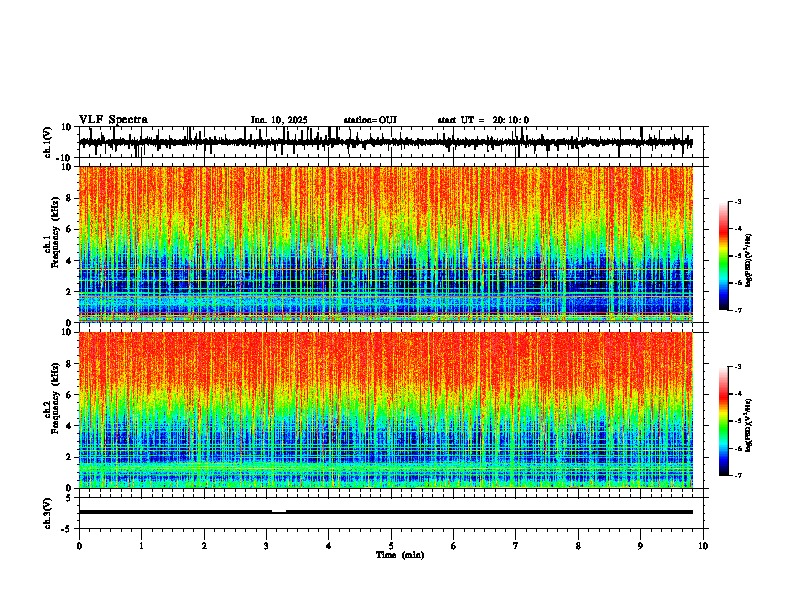Click the date text "Jan. 10, 2025"
Viewport: 792px width, 612px height.
pyautogui.click(x=279, y=120)
